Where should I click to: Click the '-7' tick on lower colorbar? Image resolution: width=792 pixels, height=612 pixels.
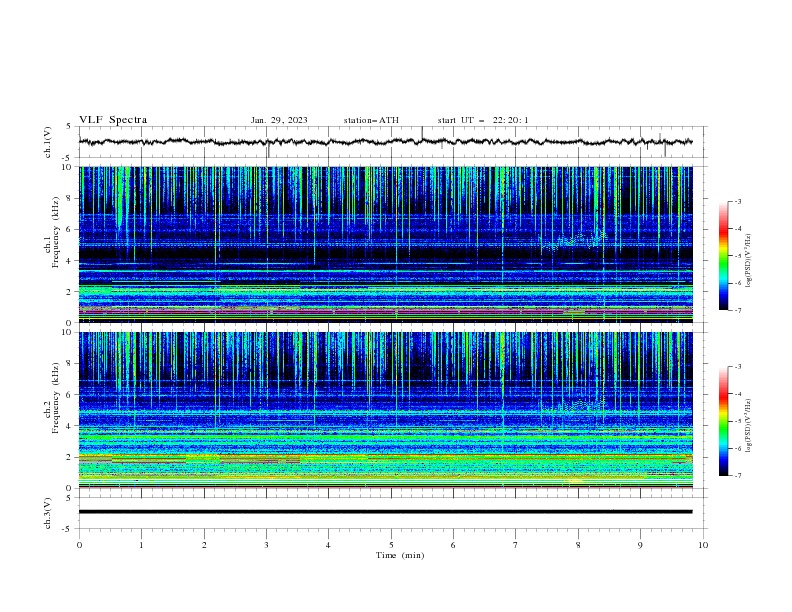point(737,476)
